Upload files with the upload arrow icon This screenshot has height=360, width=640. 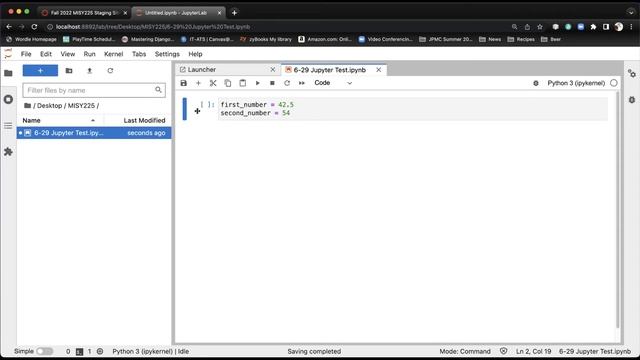(90, 71)
